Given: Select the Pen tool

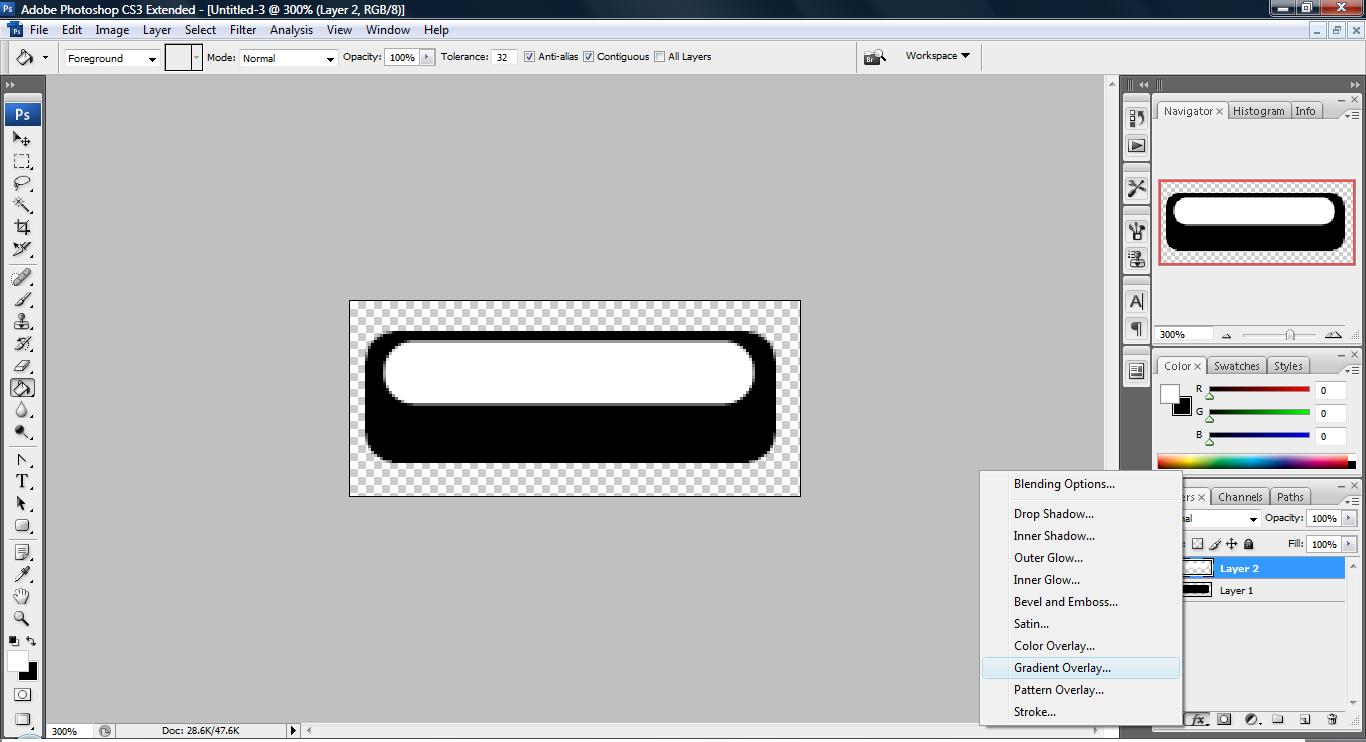Looking at the screenshot, I should pyautogui.click(x=22, y=460).
